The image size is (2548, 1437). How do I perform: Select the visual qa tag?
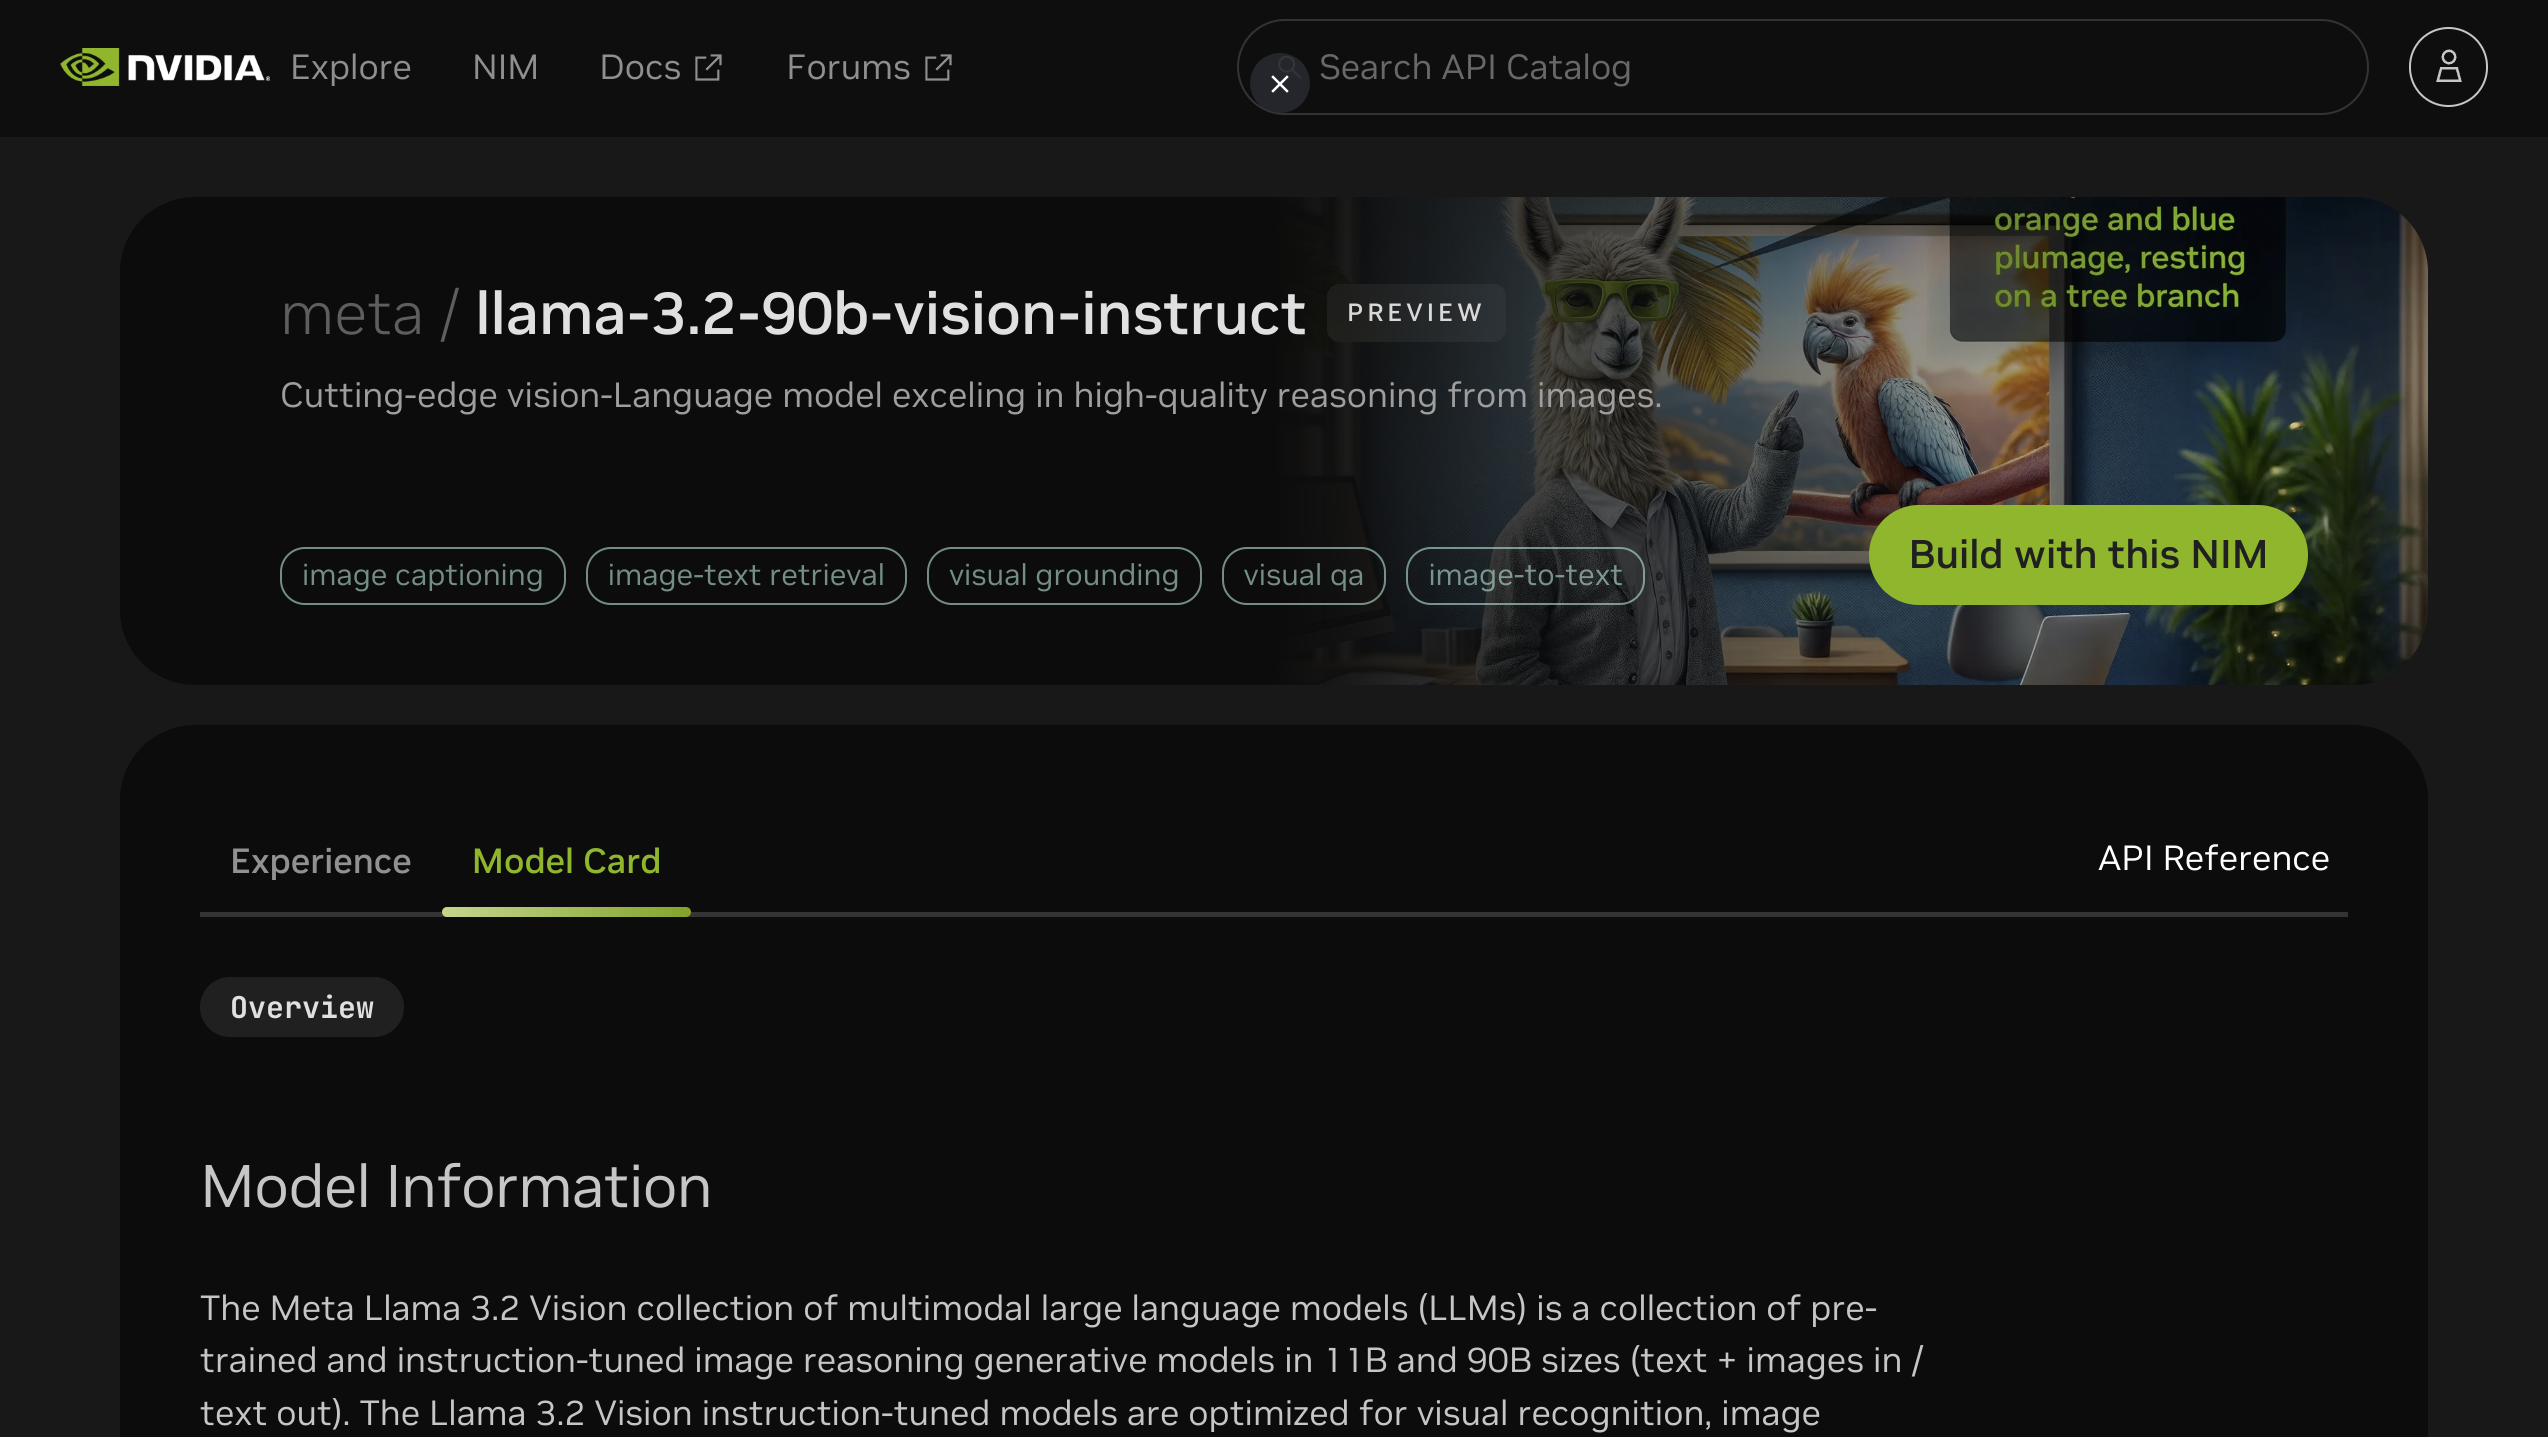1304,575
